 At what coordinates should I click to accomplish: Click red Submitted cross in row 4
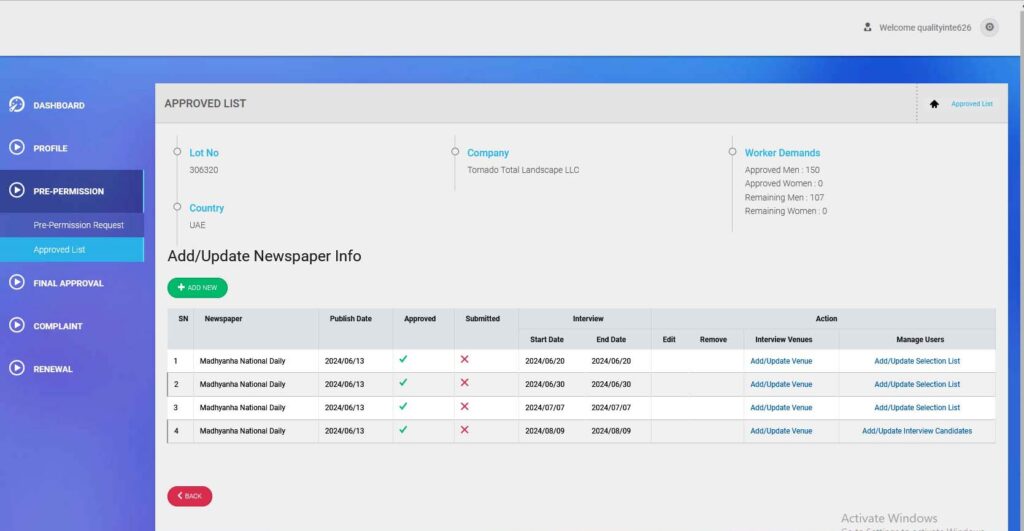pyautogui.click(x=464, y=430)
